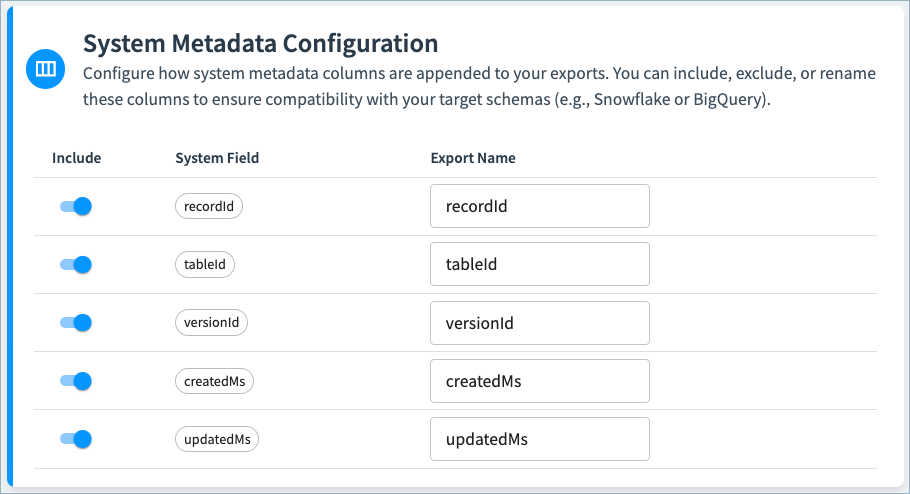Image resolution: width=910 pixels, height=494 pixels.
Task: Click the updatedMs system field tag
Action: (x=216, y=439)
